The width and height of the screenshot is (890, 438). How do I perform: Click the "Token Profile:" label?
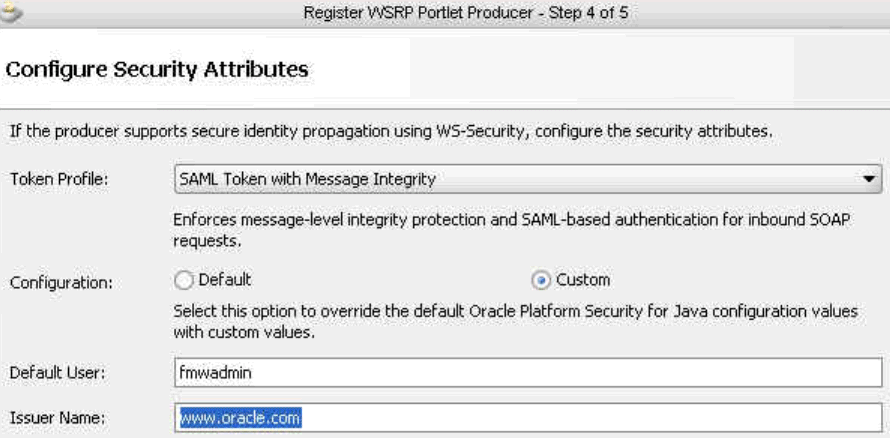click(x=58, y=180)
